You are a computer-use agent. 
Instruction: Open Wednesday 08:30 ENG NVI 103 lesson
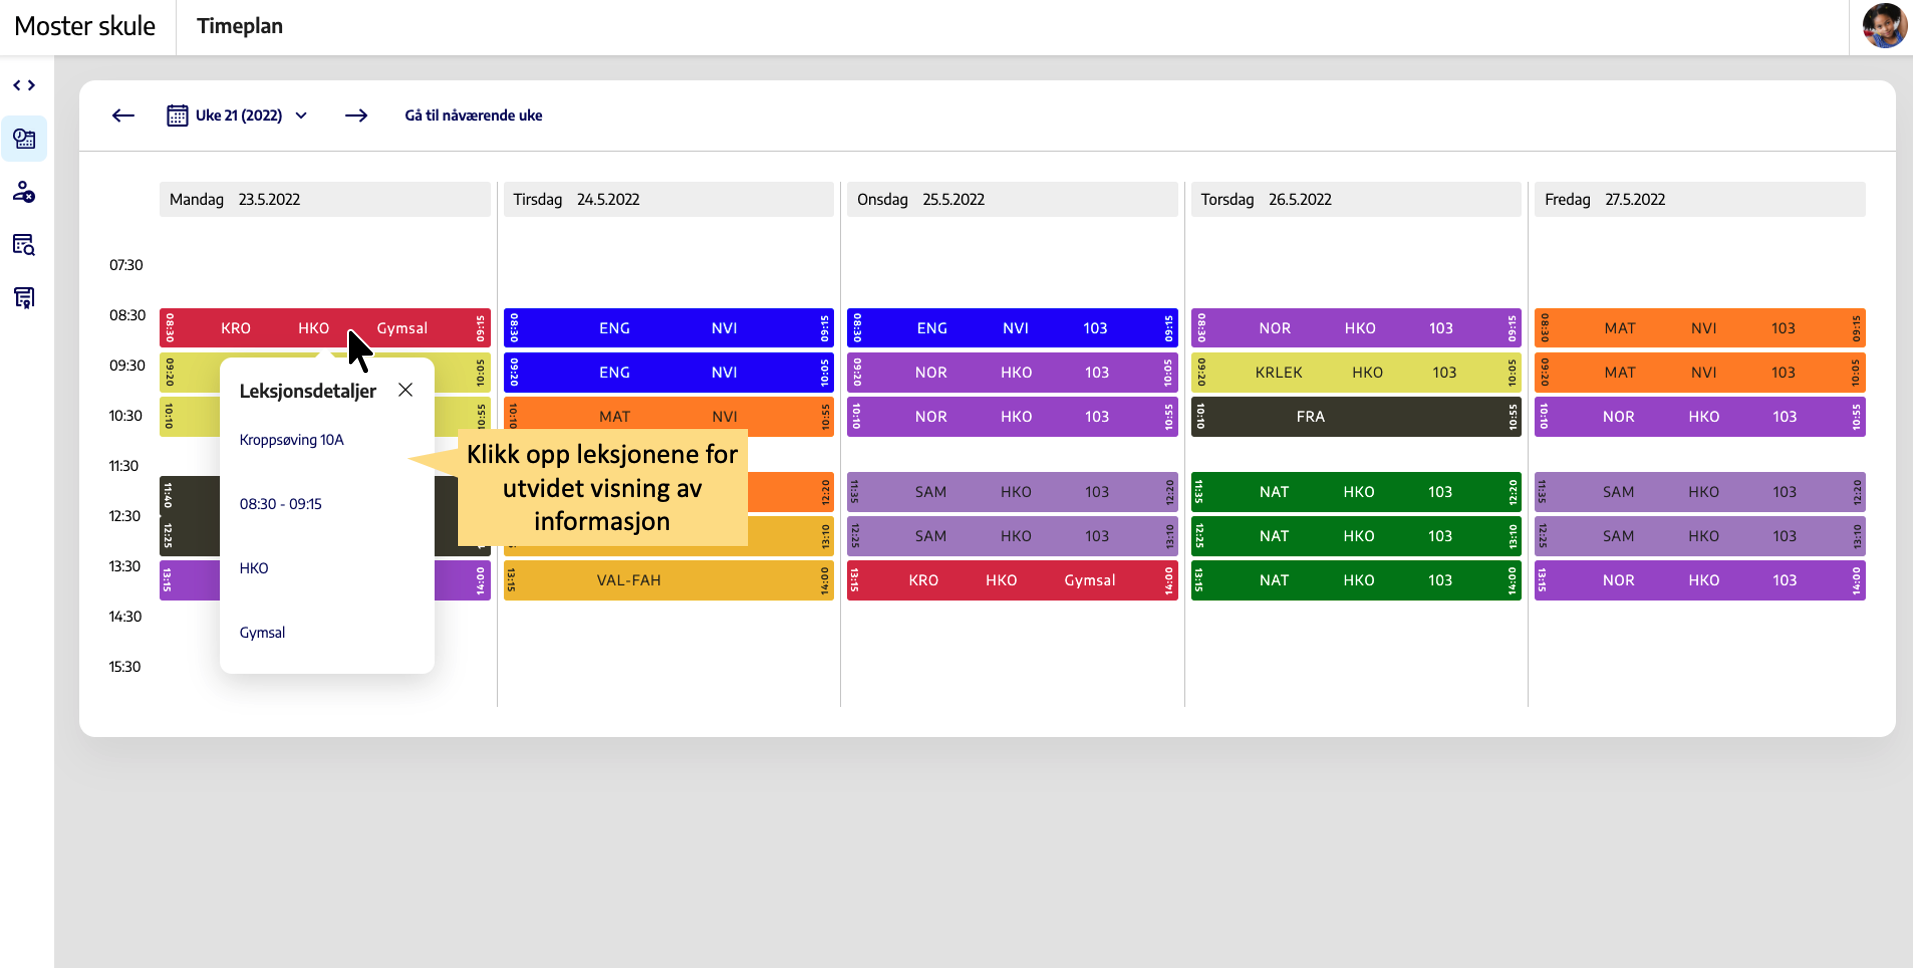[x=1012, y=328]
